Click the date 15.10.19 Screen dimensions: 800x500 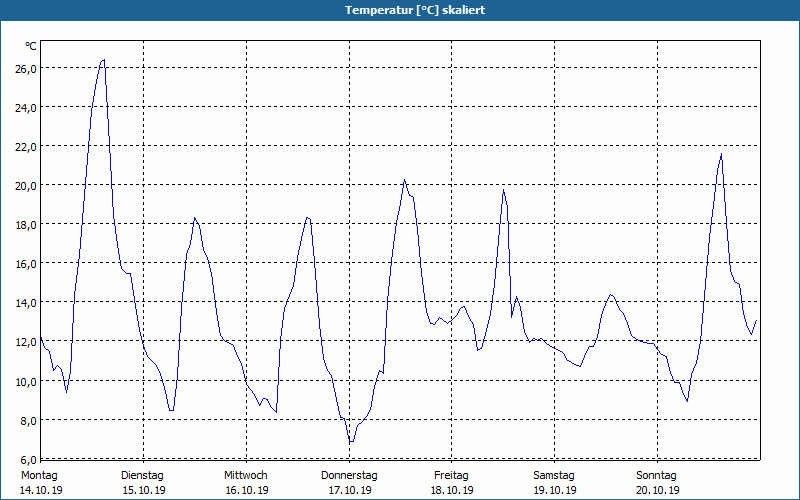tap(144, 490)
